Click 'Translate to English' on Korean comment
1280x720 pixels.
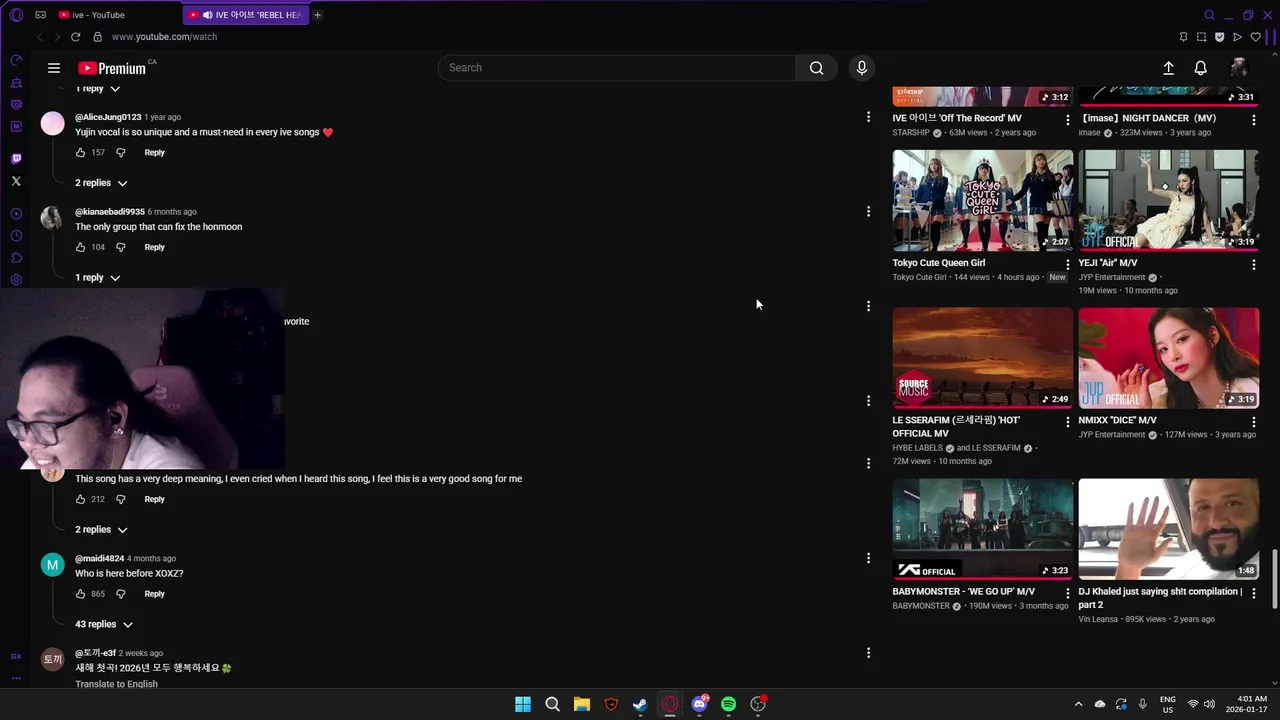116,684
